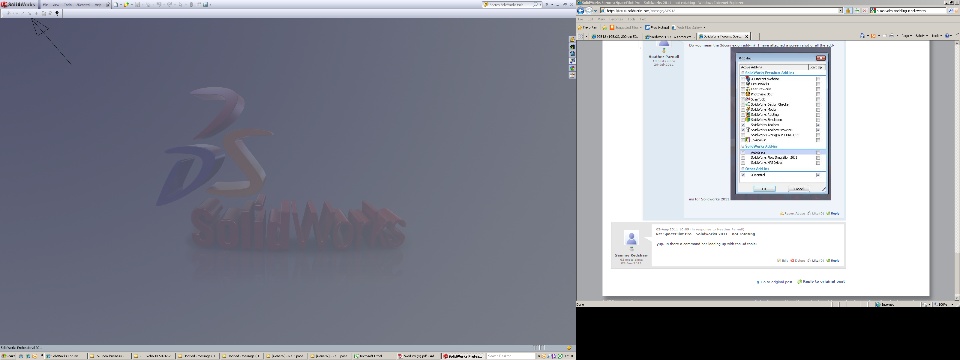Open the Page dropdown in IE command bar

coord(906,36)
